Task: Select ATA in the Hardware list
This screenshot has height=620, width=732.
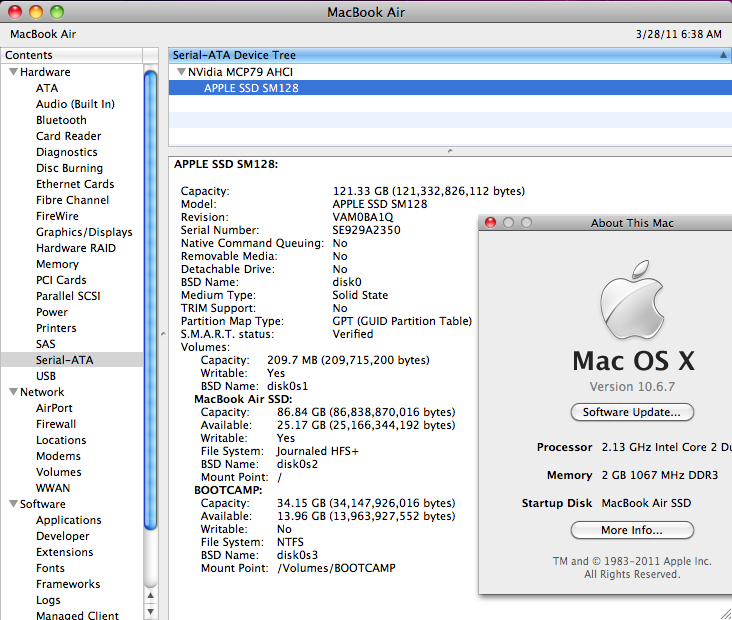Action: (47, 88)
